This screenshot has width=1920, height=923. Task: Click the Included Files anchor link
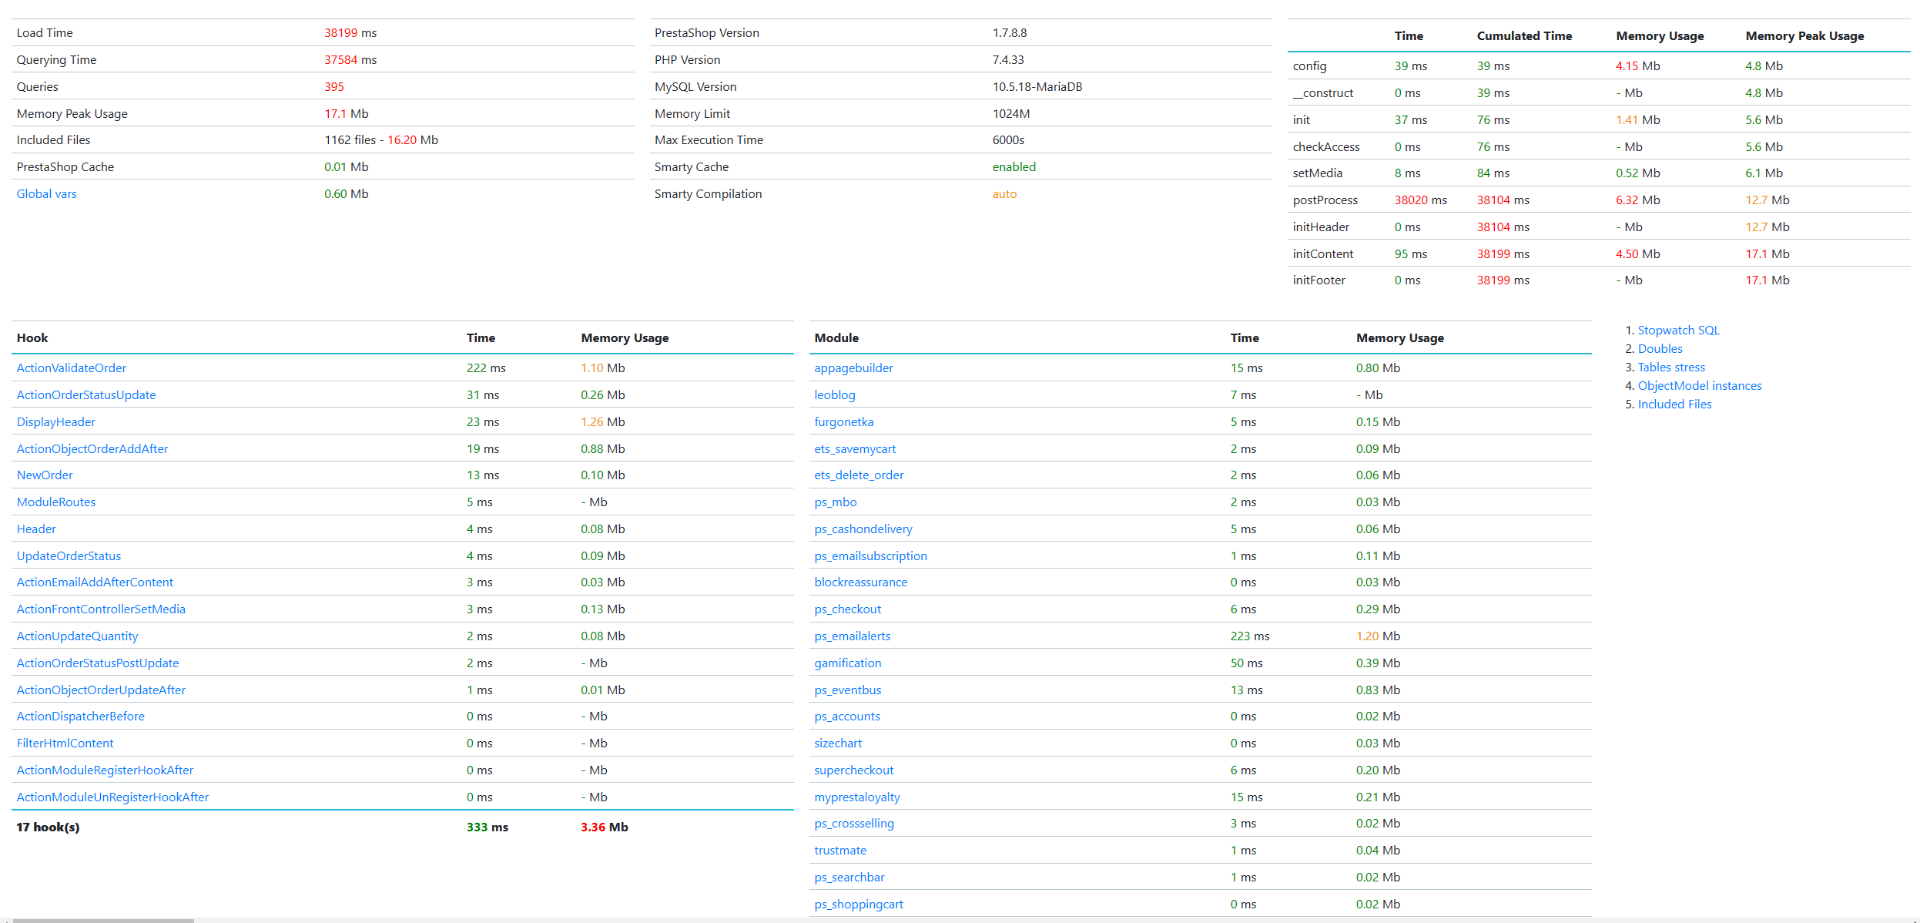pos(1674,404)
